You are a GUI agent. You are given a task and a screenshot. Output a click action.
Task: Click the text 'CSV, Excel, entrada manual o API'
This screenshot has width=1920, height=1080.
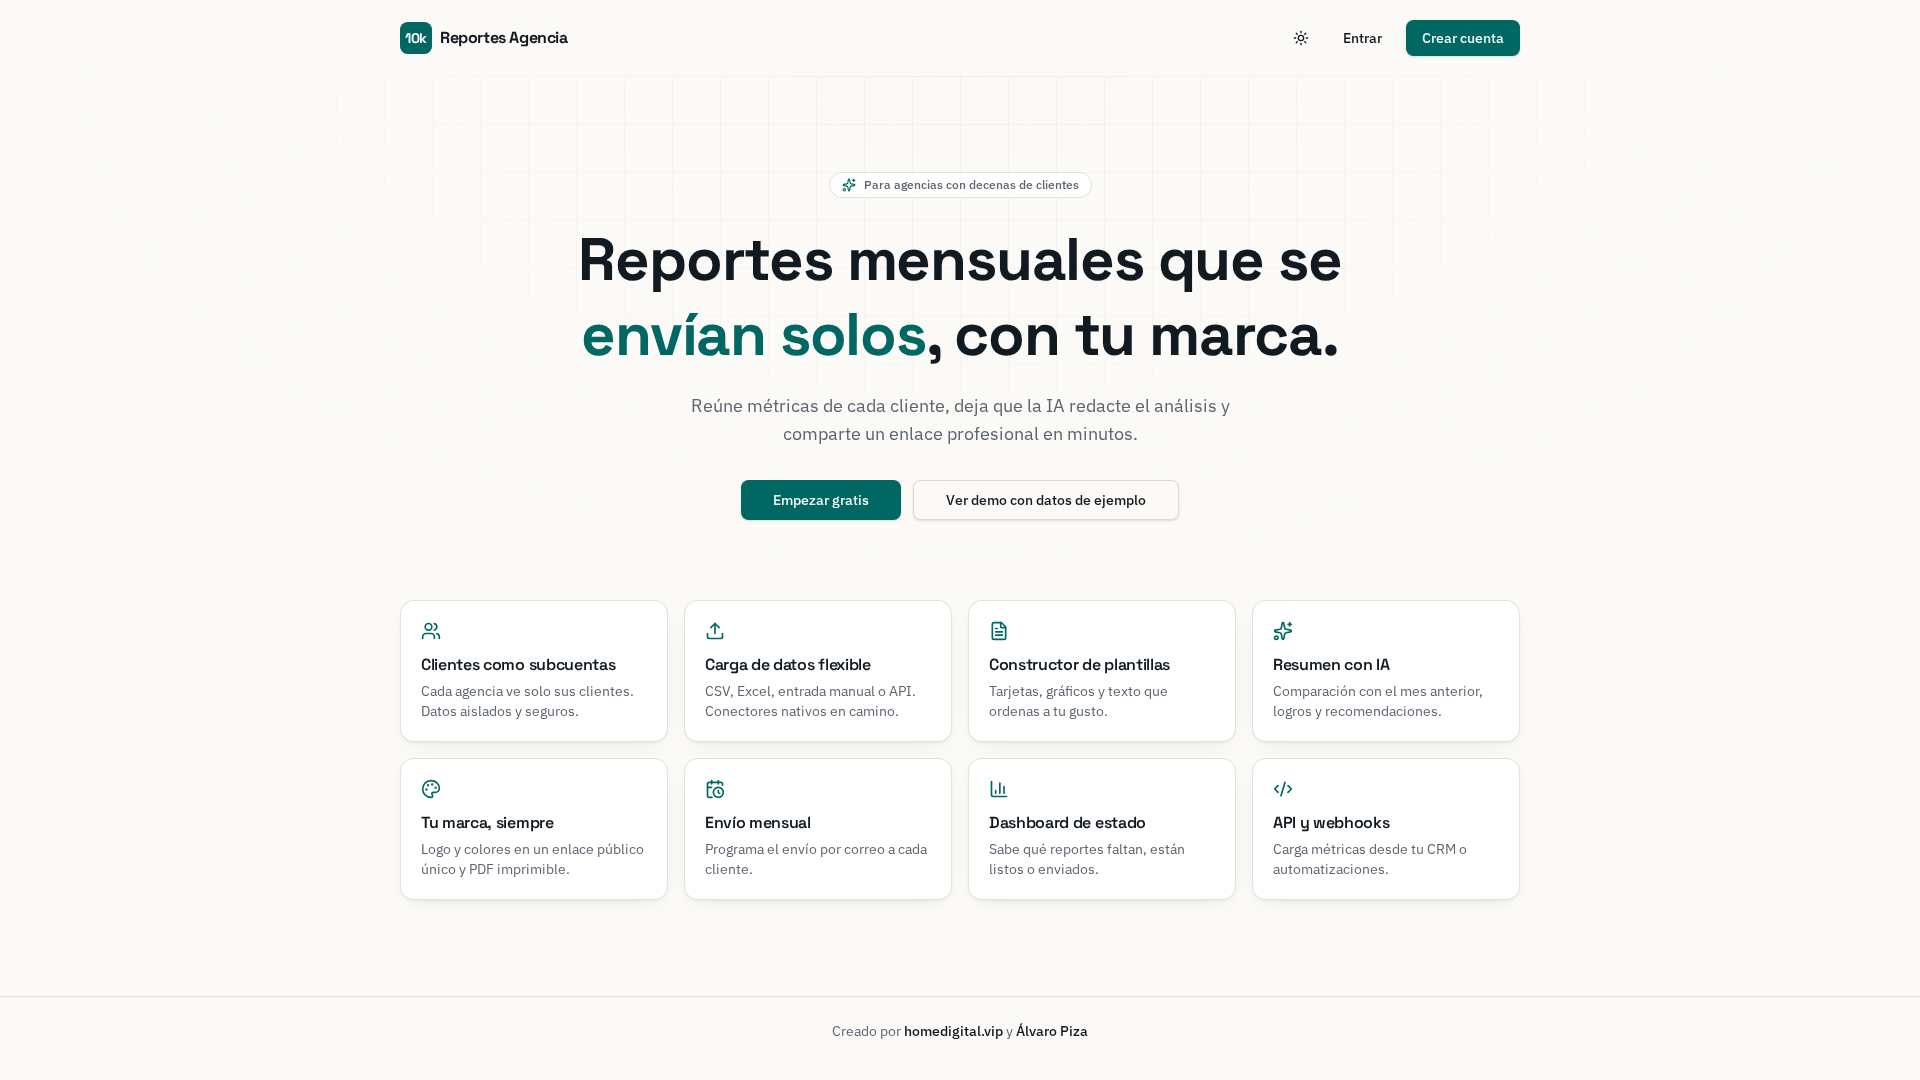809,691
